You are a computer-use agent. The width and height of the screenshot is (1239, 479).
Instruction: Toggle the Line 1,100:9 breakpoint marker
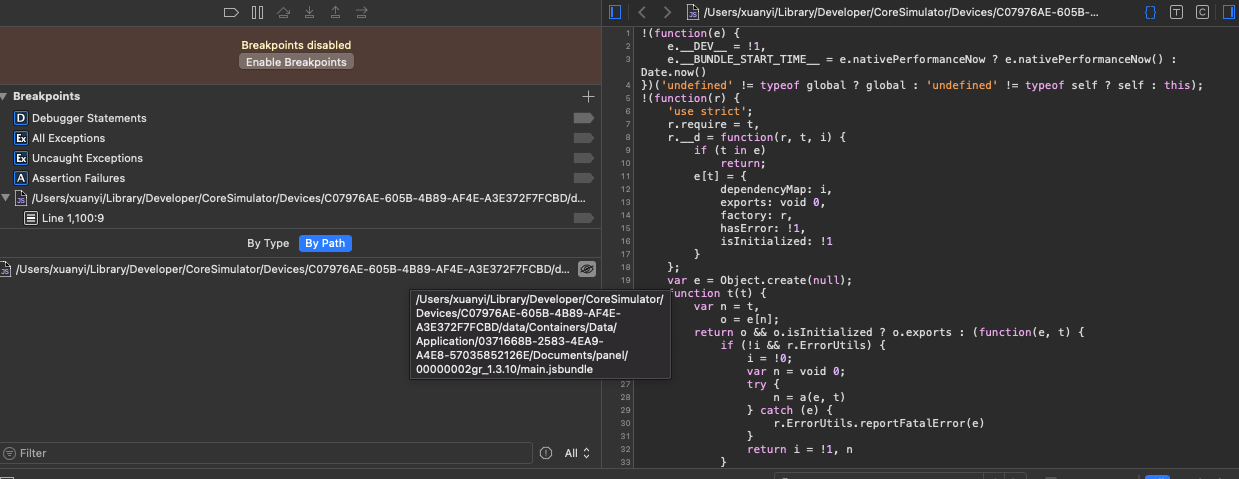[x=583, y=218]
